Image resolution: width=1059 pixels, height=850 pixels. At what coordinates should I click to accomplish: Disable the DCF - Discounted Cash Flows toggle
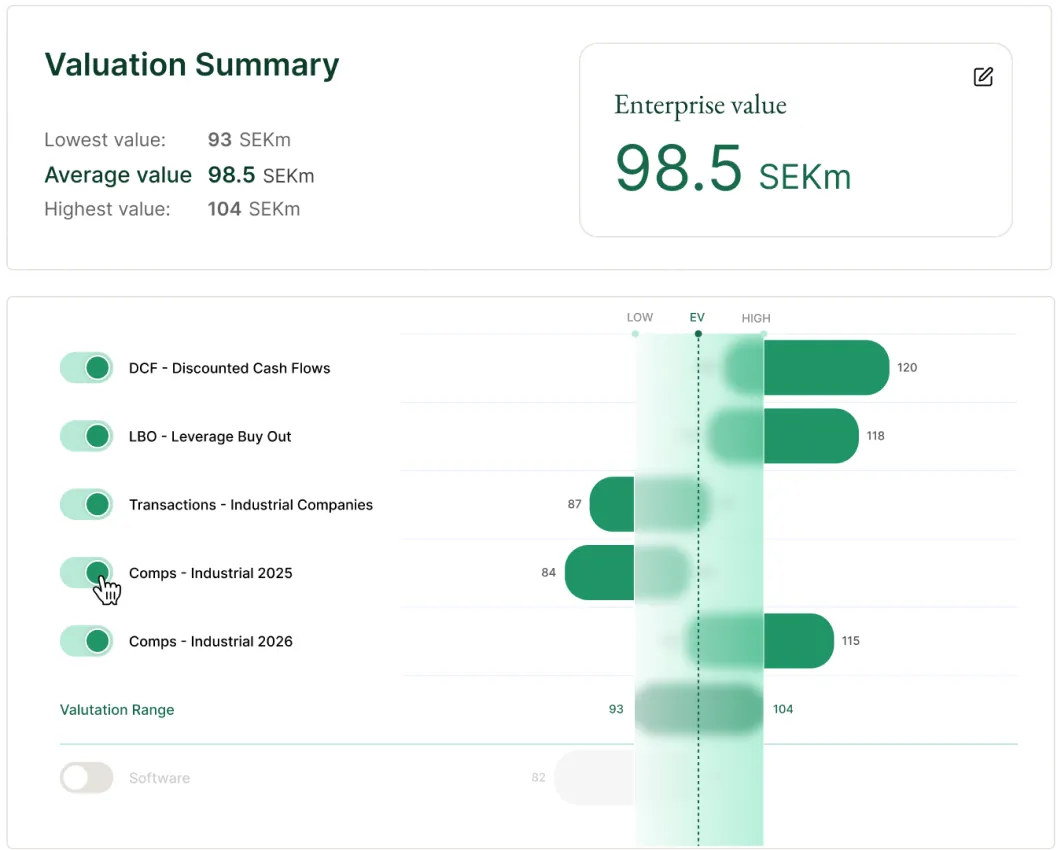click(x=86, y=367)
